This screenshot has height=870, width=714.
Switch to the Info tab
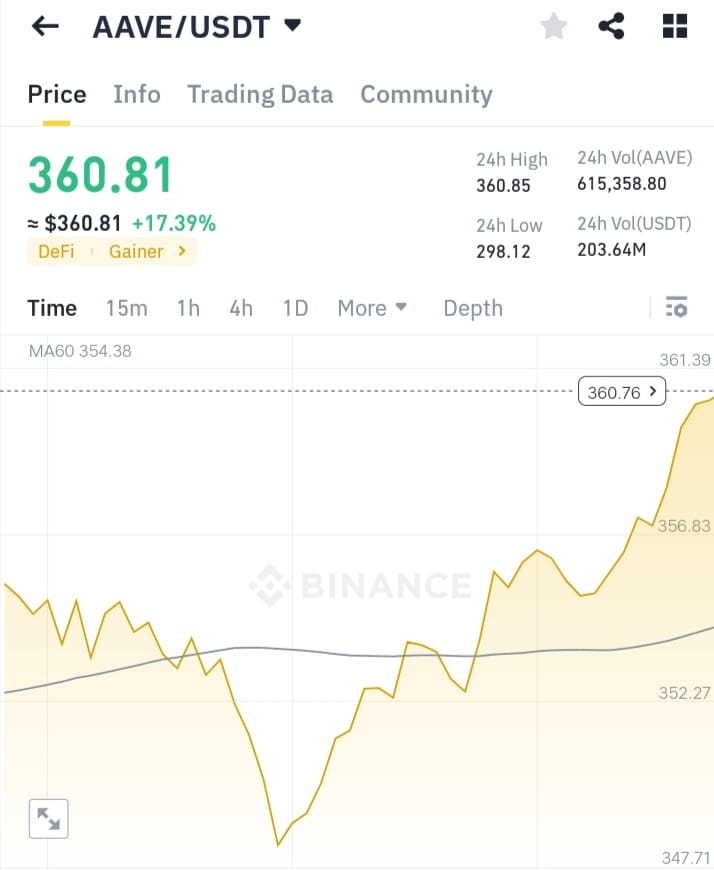(137, 94)
